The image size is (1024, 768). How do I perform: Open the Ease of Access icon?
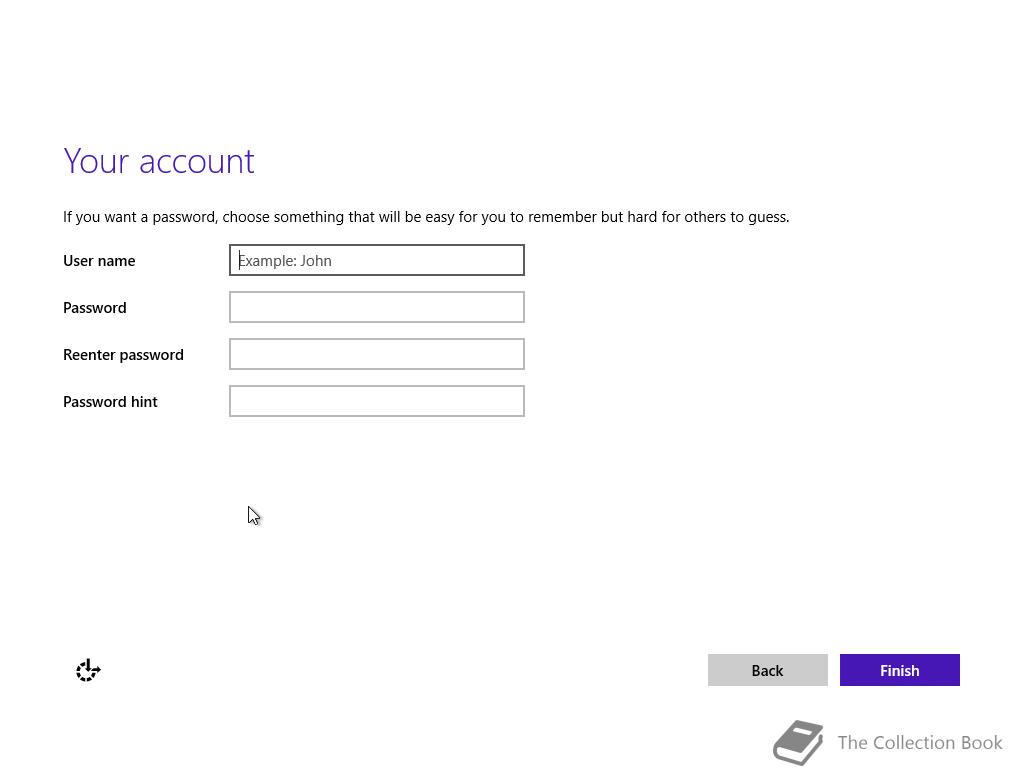[x=88, y=670]
